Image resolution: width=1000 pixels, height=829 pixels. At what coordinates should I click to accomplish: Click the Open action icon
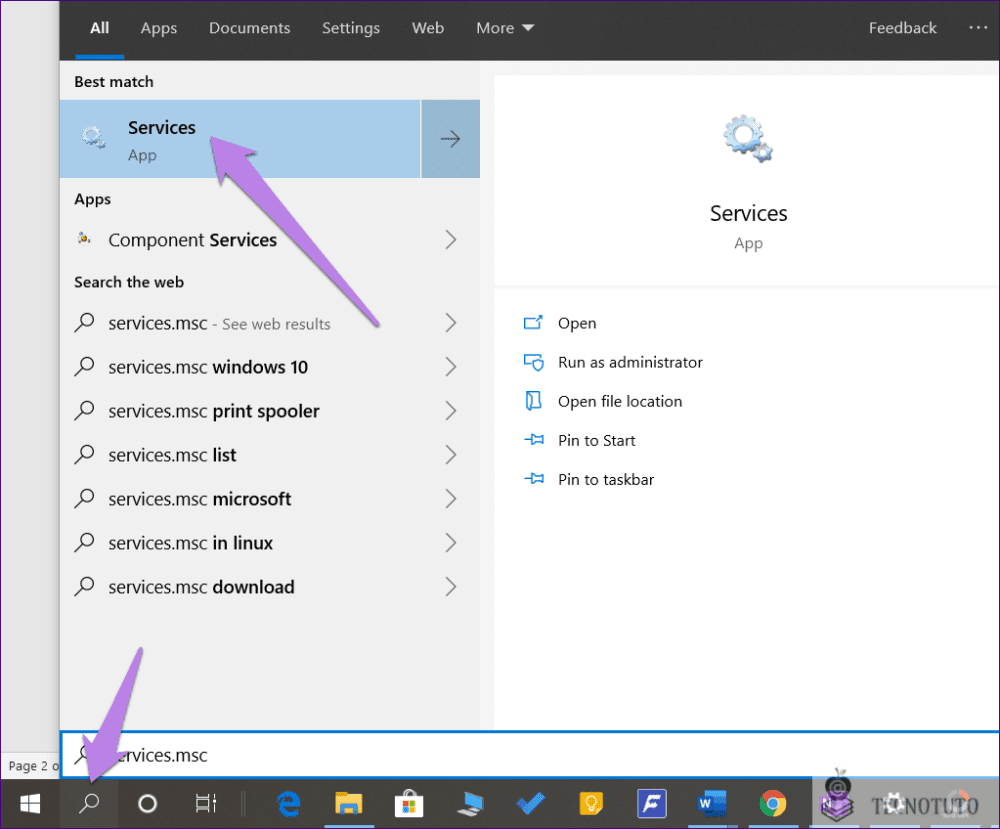[533, 323]
